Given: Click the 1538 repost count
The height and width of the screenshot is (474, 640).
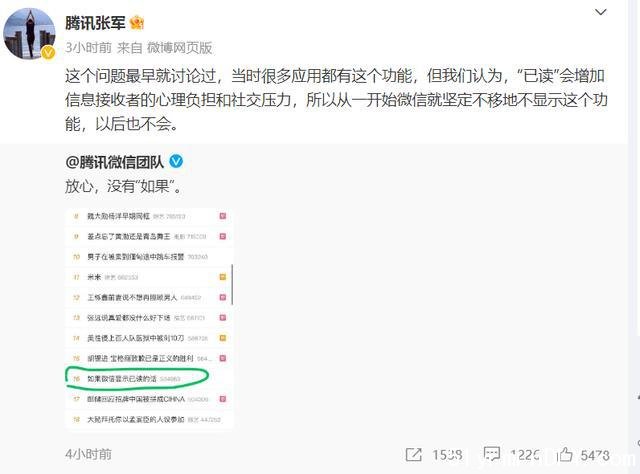Looking at the screenshot, I should click(x=447, y=455).
